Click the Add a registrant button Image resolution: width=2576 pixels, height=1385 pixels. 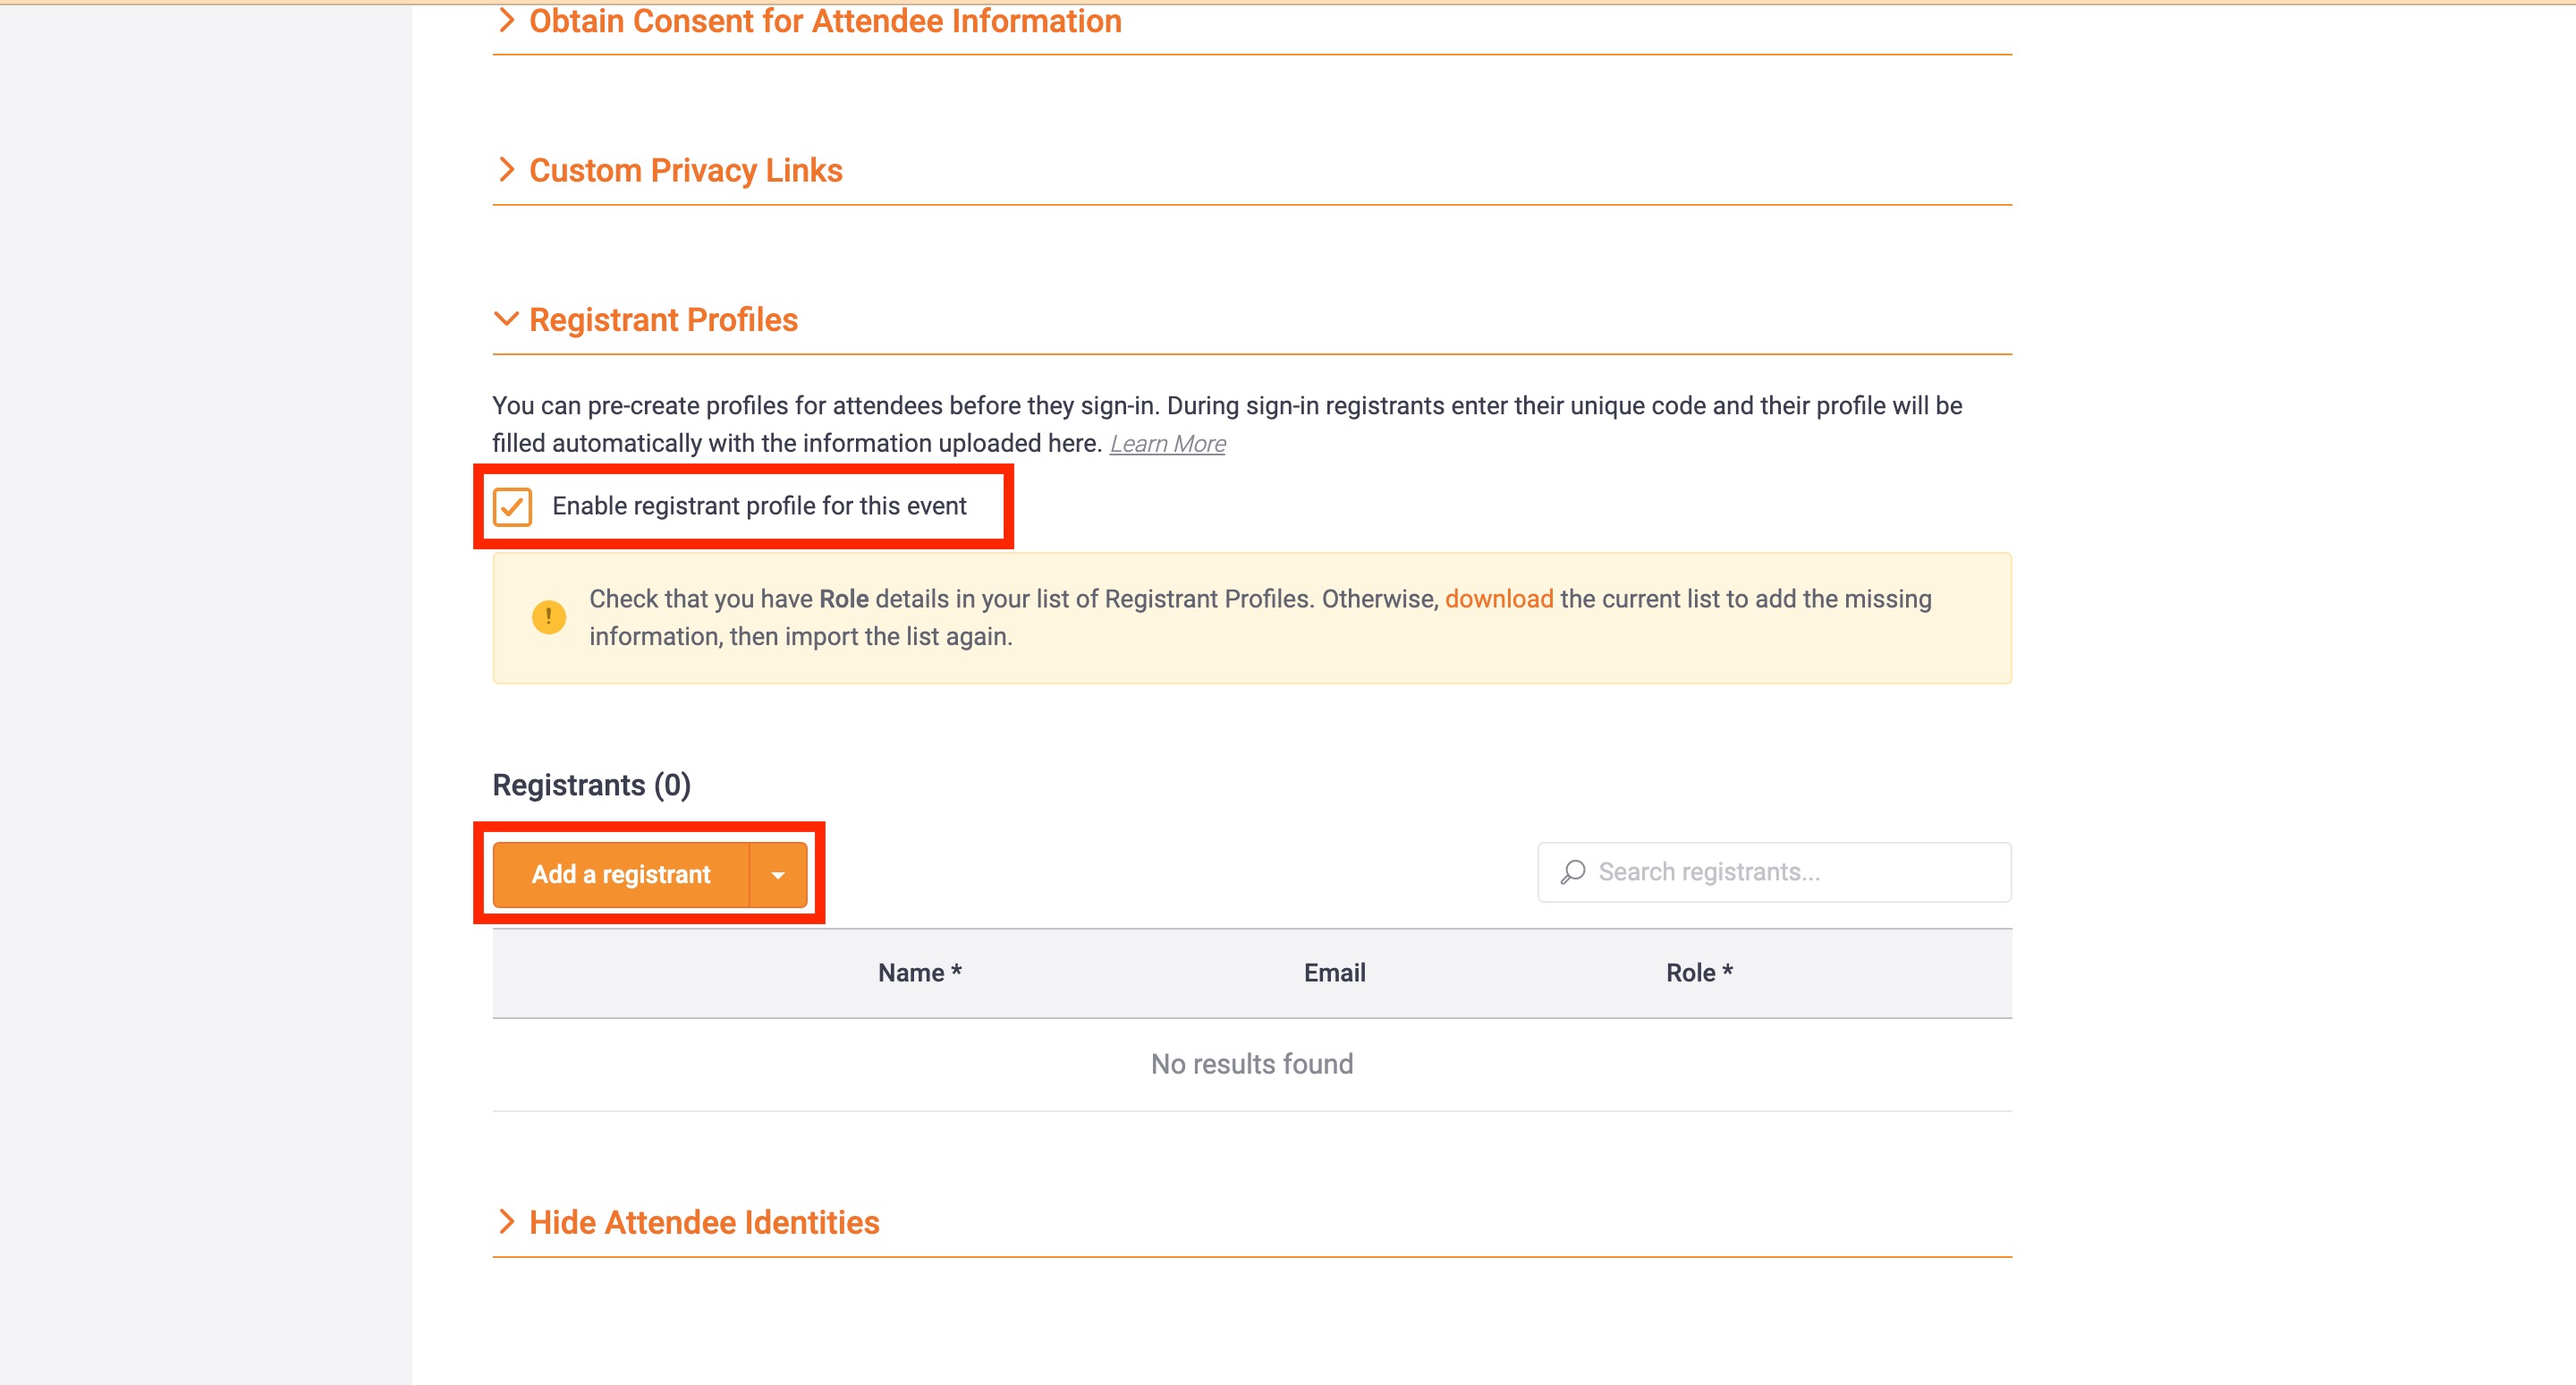[x=620, y=874]
